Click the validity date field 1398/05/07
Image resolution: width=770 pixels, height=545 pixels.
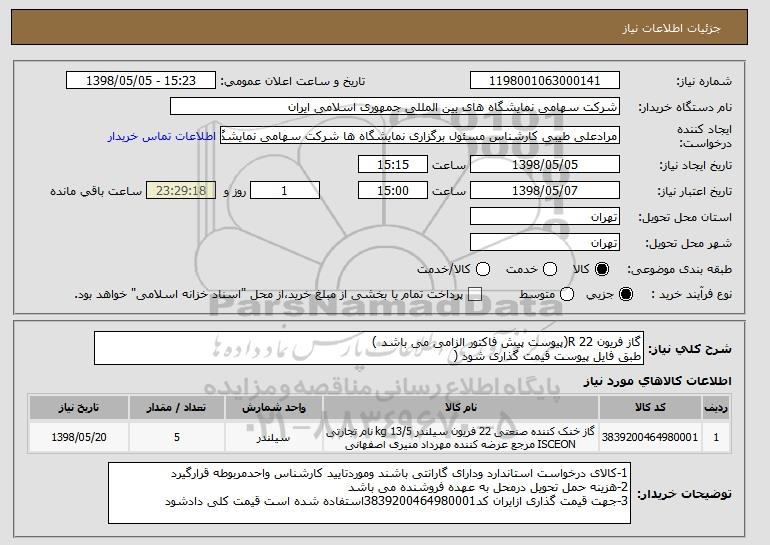(x=545, y=191)
